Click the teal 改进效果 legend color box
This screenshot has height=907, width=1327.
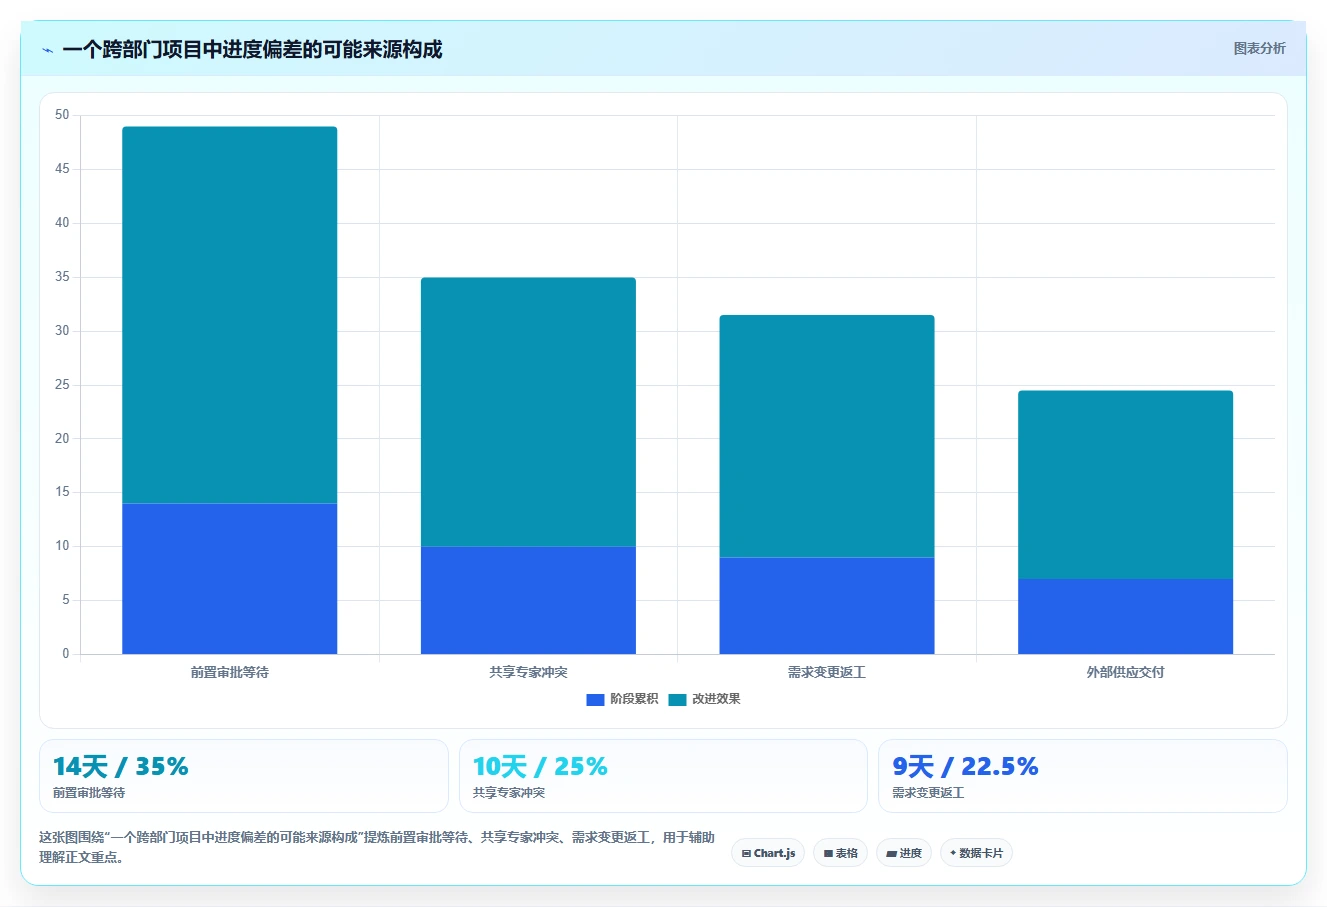point(677,699)
